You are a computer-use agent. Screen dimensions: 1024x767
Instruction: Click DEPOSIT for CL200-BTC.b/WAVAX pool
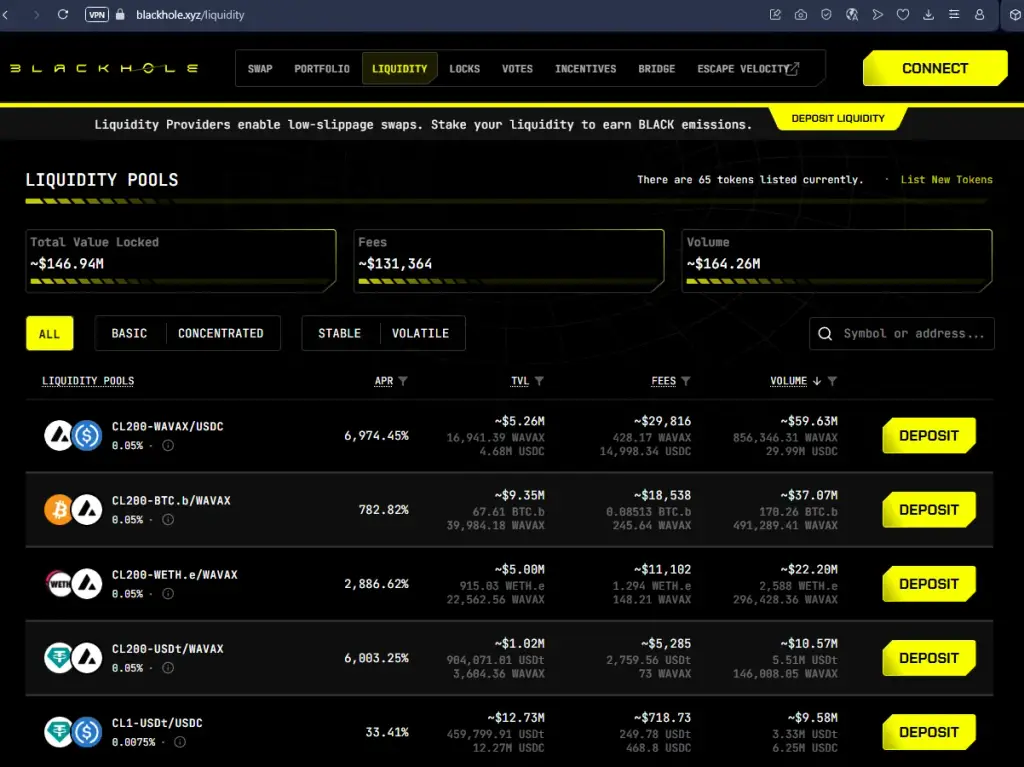point(929,510)
